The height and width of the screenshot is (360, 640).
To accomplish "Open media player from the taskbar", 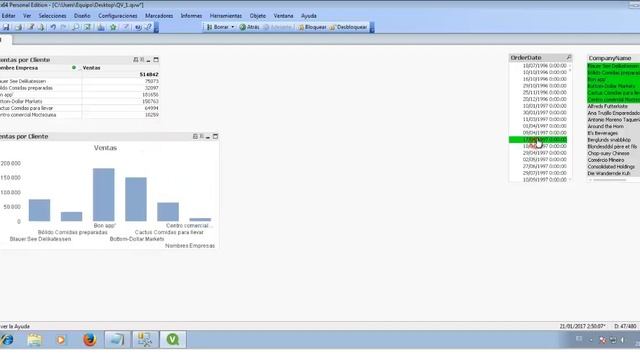I will [x=61, y=340].
